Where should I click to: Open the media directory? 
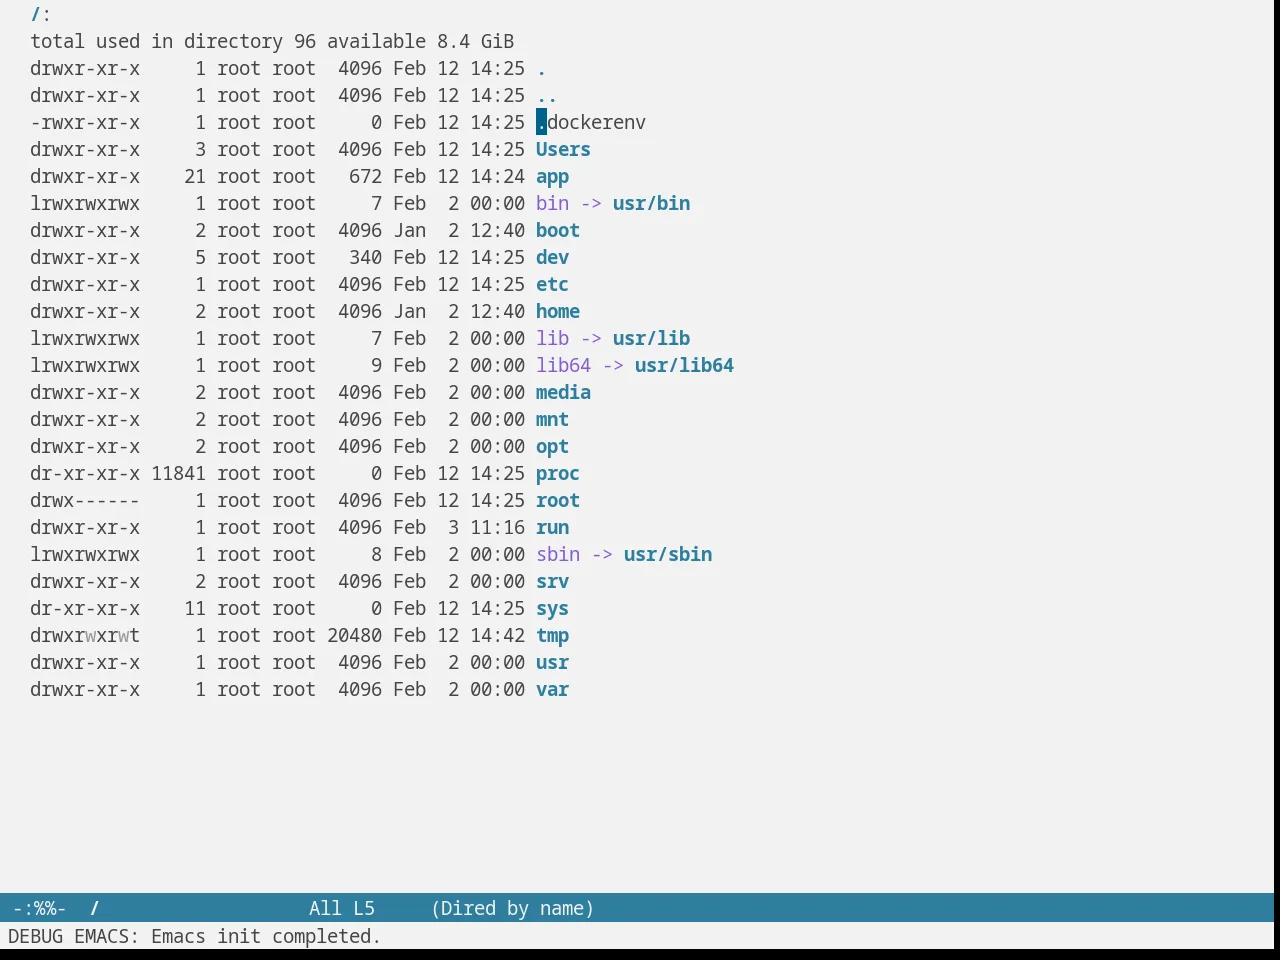tap(563, 392)
